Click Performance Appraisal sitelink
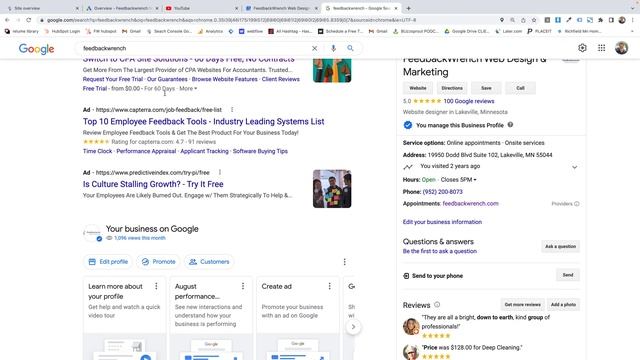Viewport: 640px width, 360px height. [146, 151]
